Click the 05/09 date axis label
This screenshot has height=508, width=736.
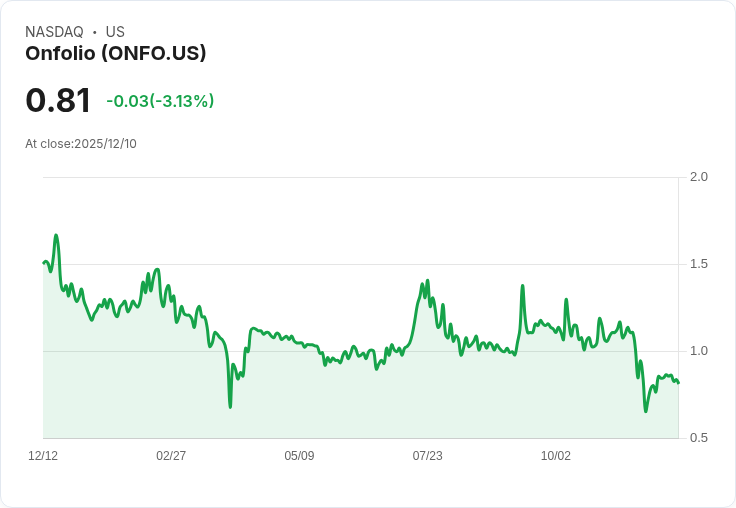(299, 456)
